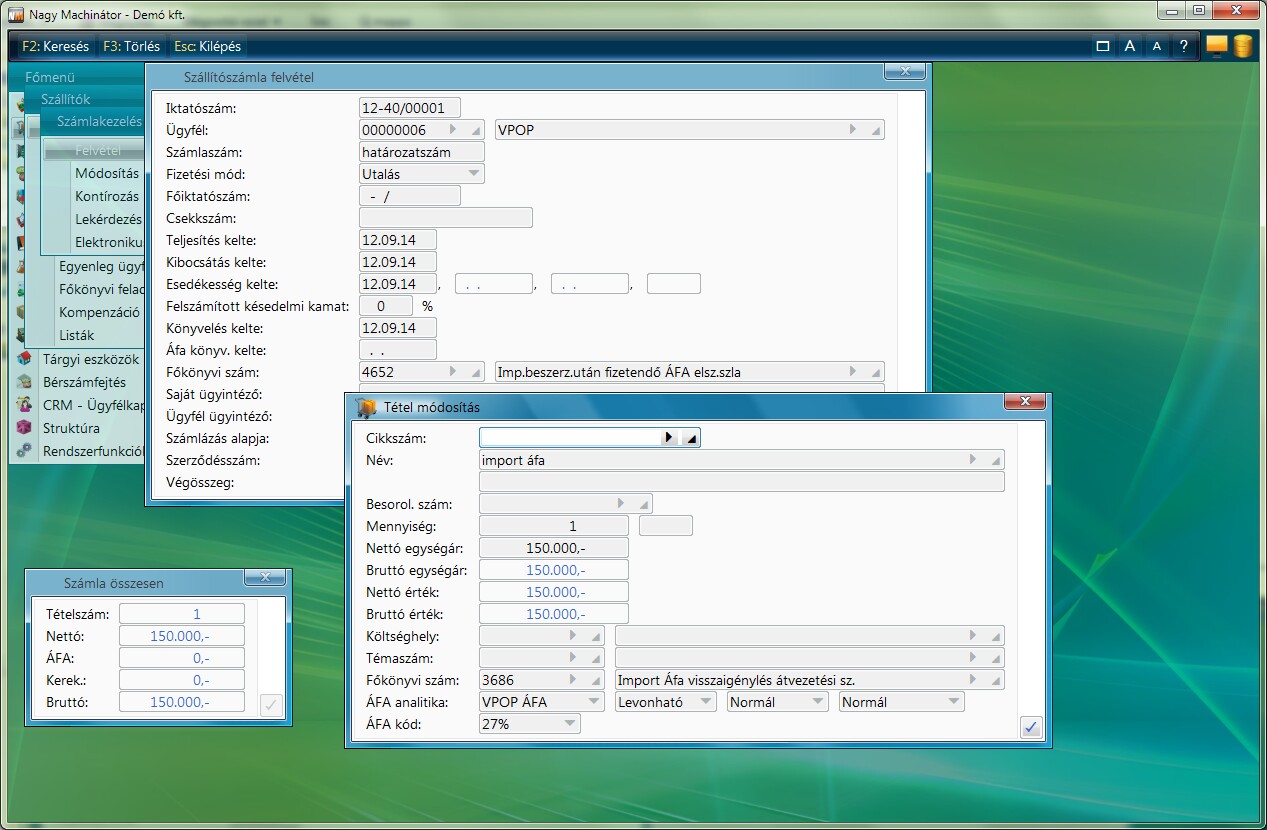
Task: Click the larger font size A icon
Action: [x=1129, y=46]
